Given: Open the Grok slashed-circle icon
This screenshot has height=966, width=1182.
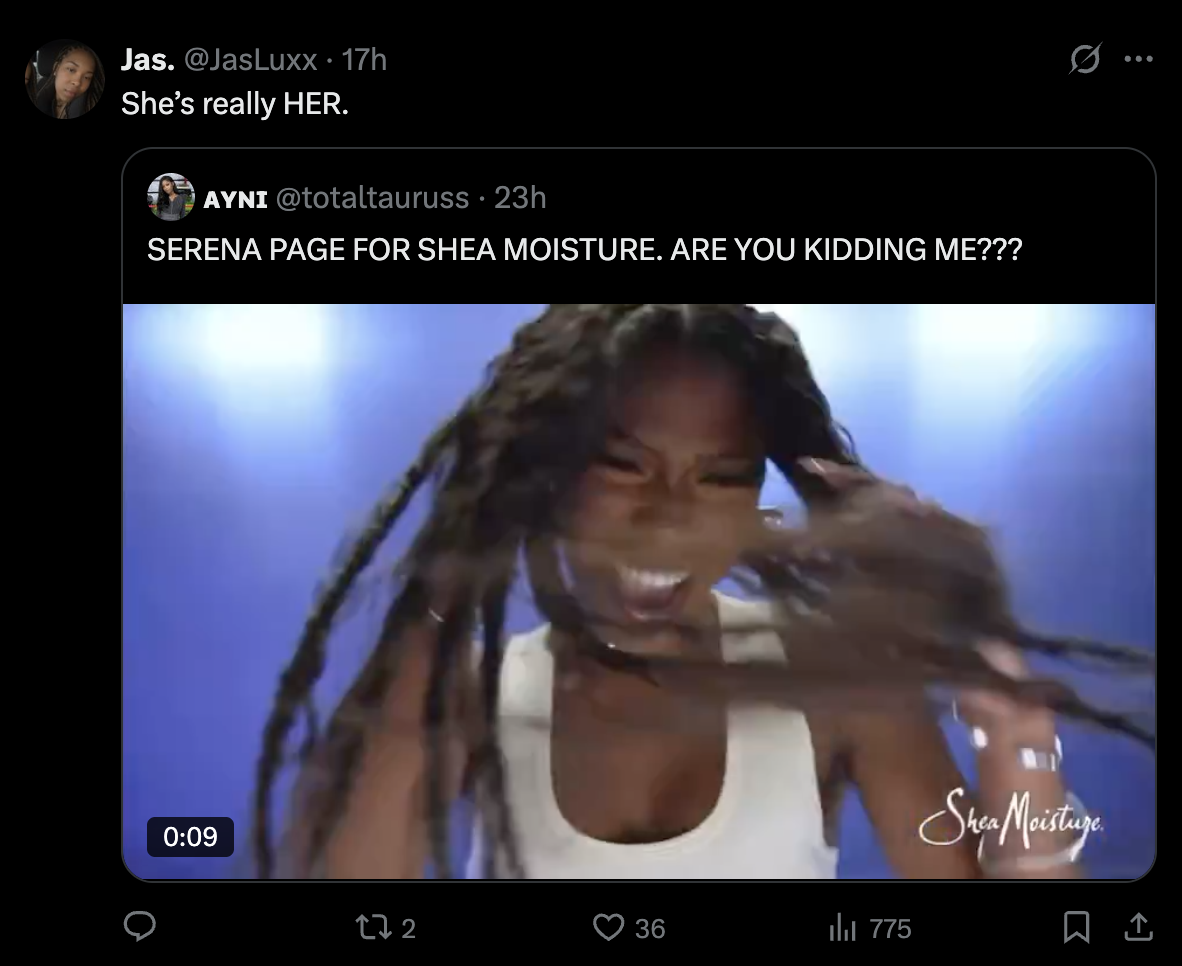Looking at the screenshot, I should coord(1085,59).
